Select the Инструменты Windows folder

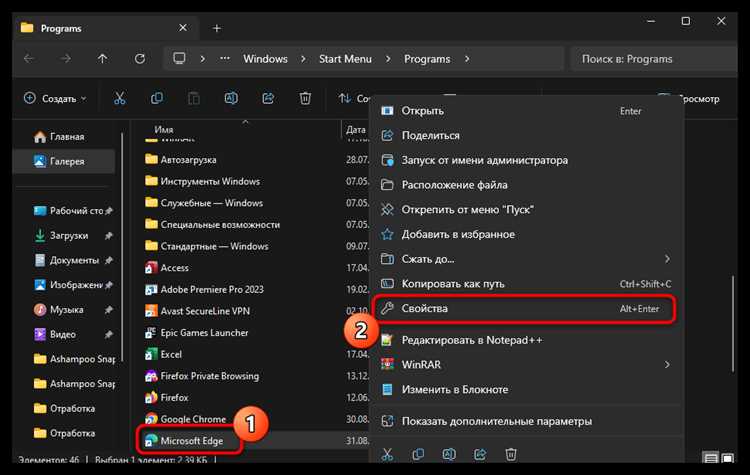point(202,181)
